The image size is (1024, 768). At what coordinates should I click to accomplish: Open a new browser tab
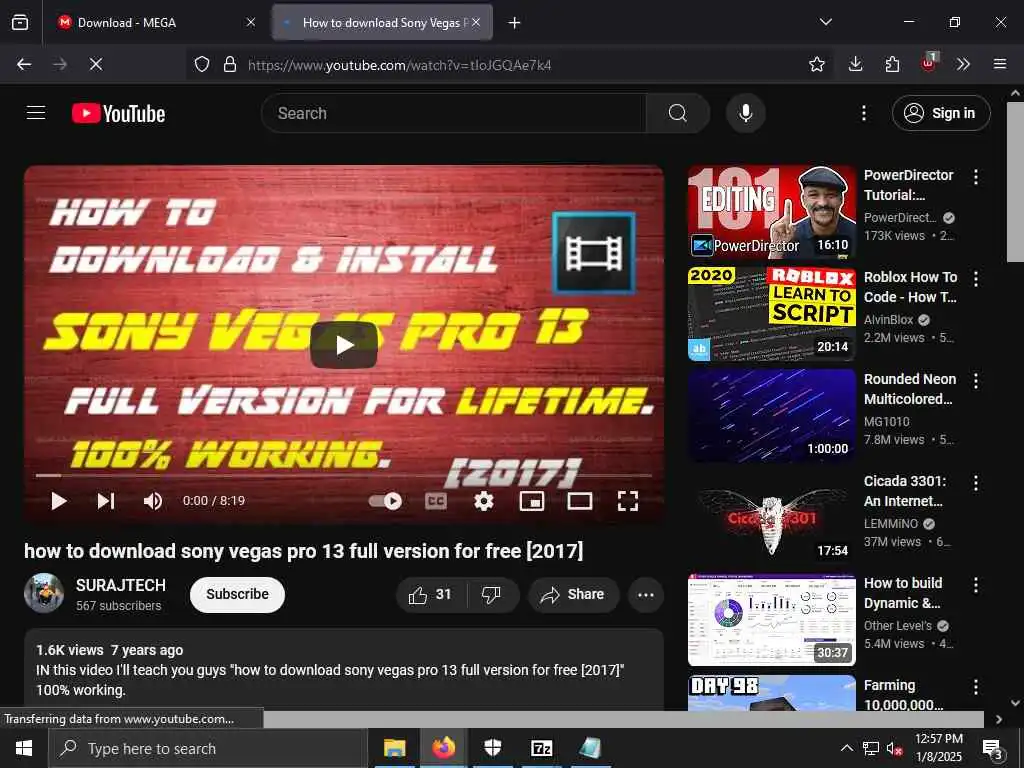[515, 23]
